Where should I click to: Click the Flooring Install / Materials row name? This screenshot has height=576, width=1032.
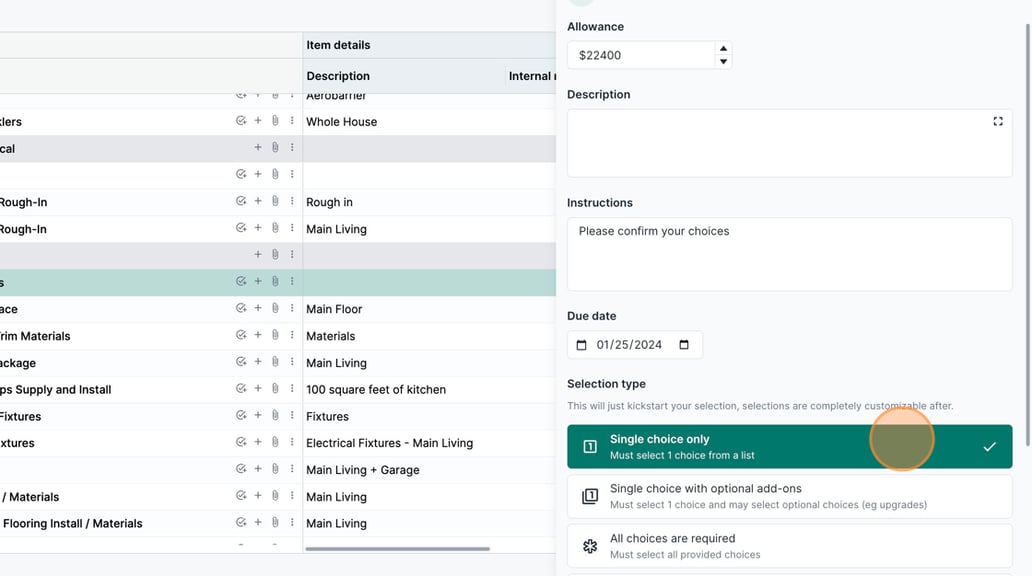tap(72, 524)
